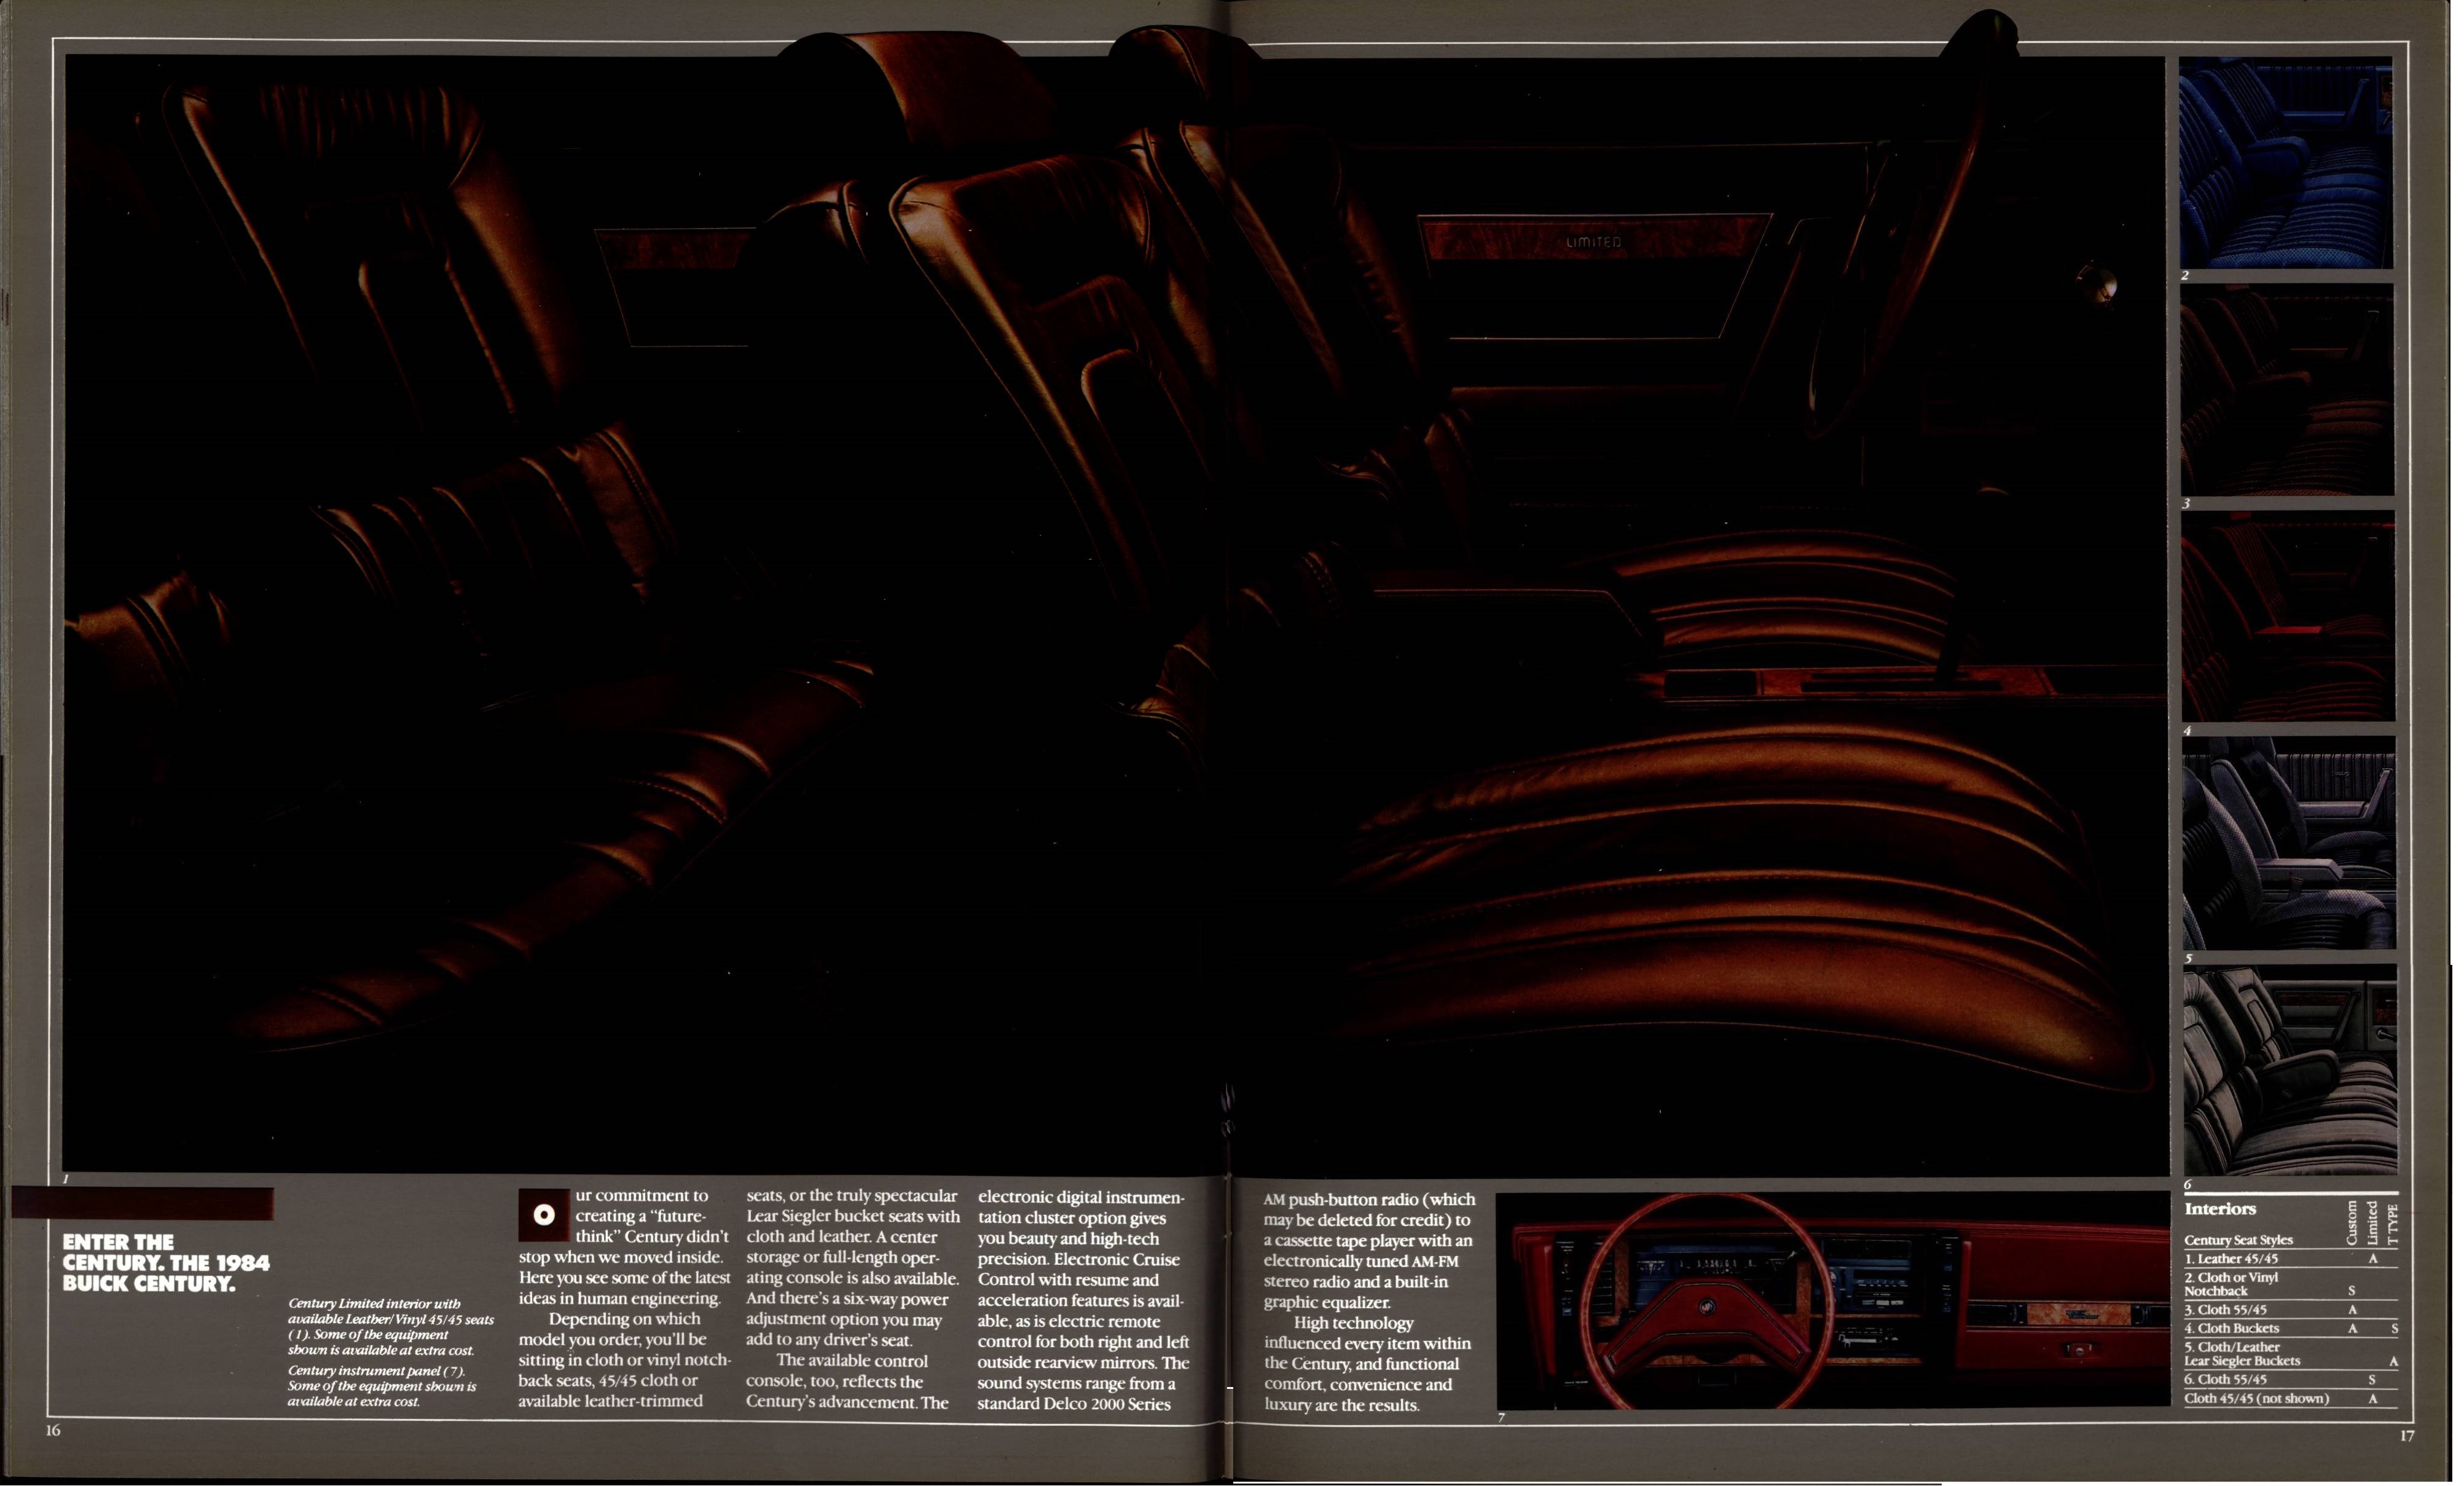2464x1486 pixels.
Task: Click the gray Lear Siegler seat photo numbered 5
Action: tap(2288, 843)
